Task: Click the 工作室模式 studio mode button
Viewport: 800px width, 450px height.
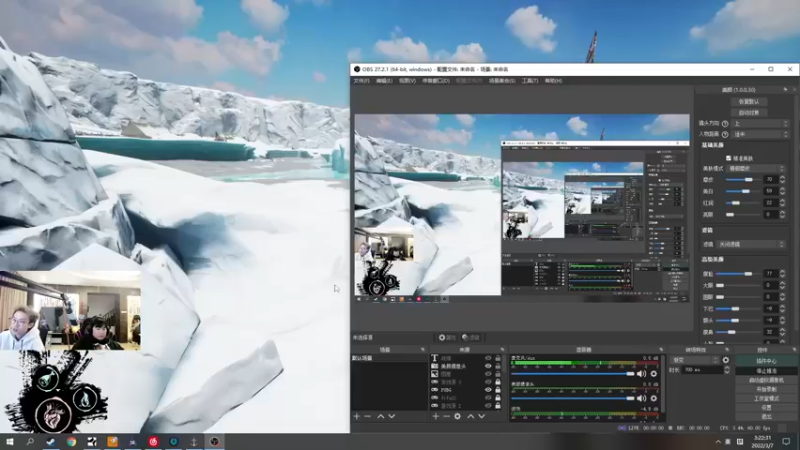Action: 766,398
